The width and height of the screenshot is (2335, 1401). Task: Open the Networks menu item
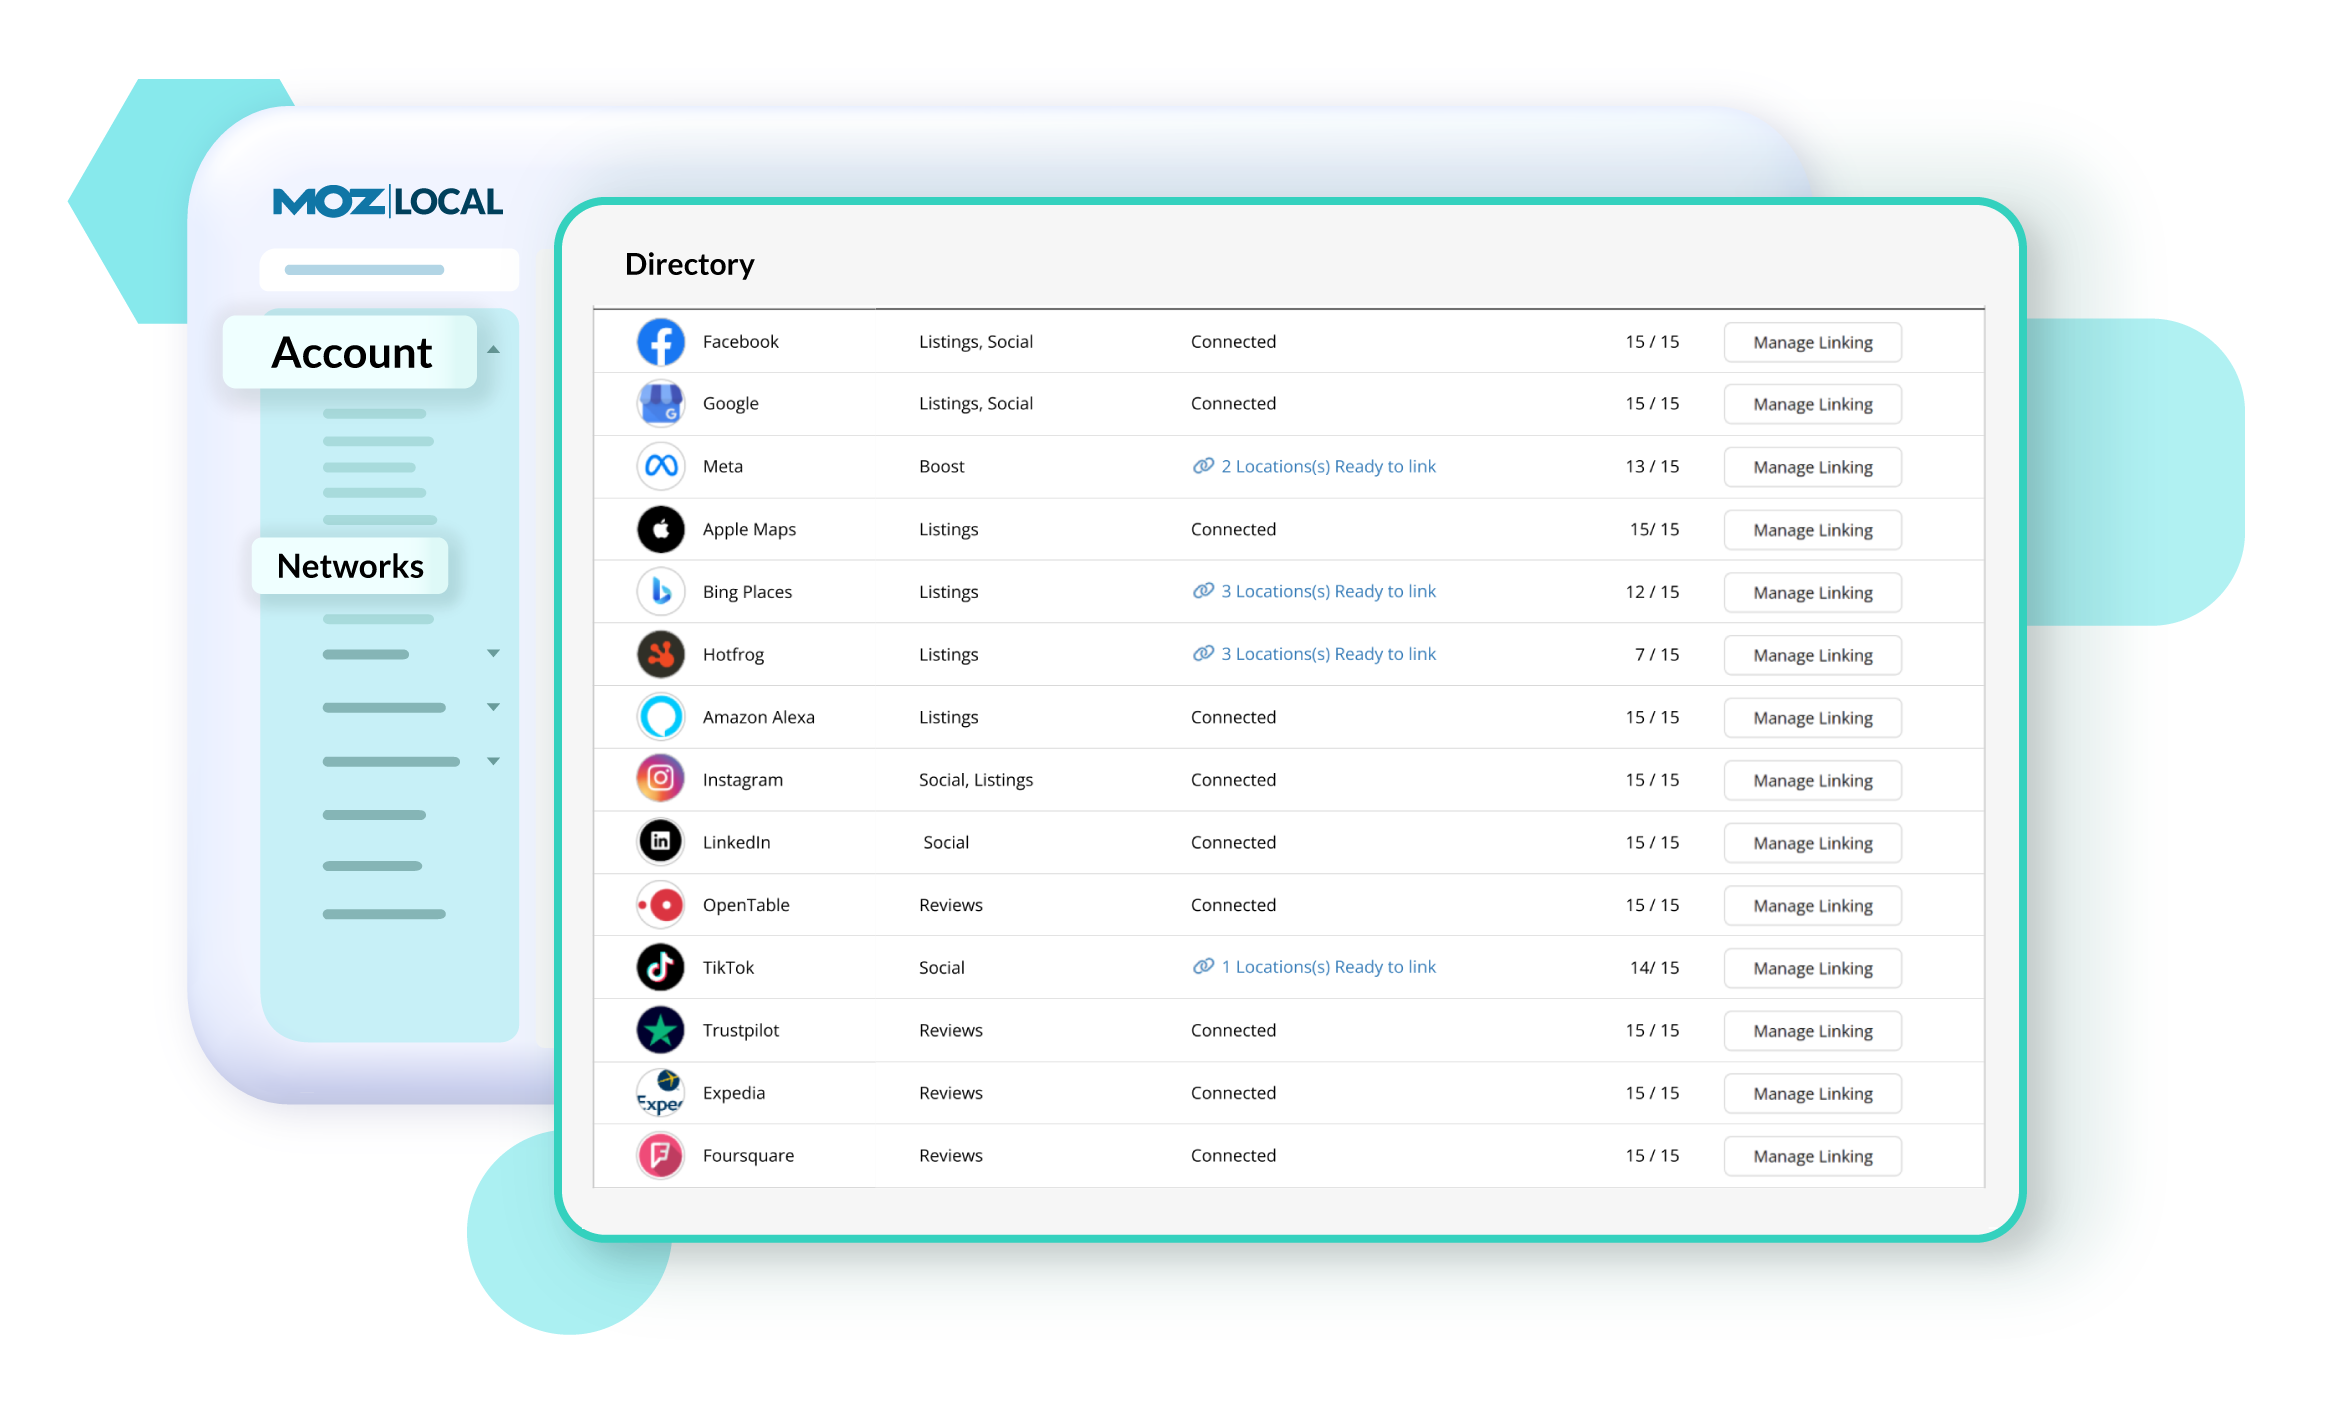click(x=350, y=566)
